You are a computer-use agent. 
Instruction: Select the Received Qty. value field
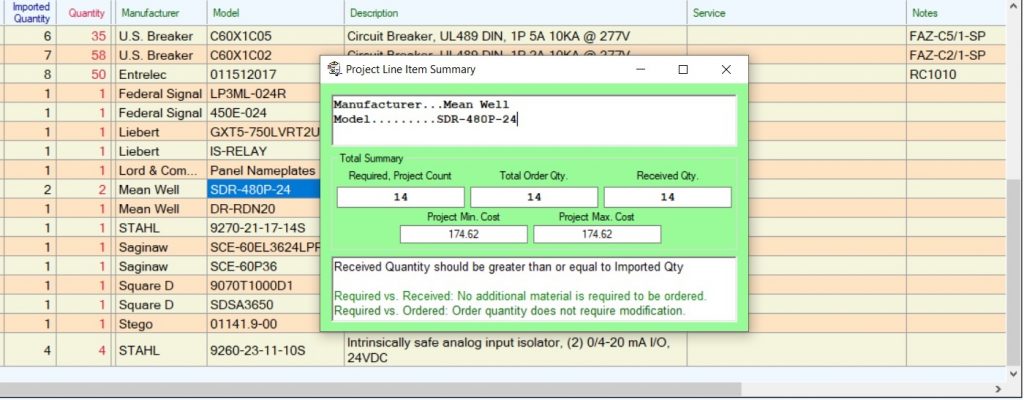tap(666, 198)
